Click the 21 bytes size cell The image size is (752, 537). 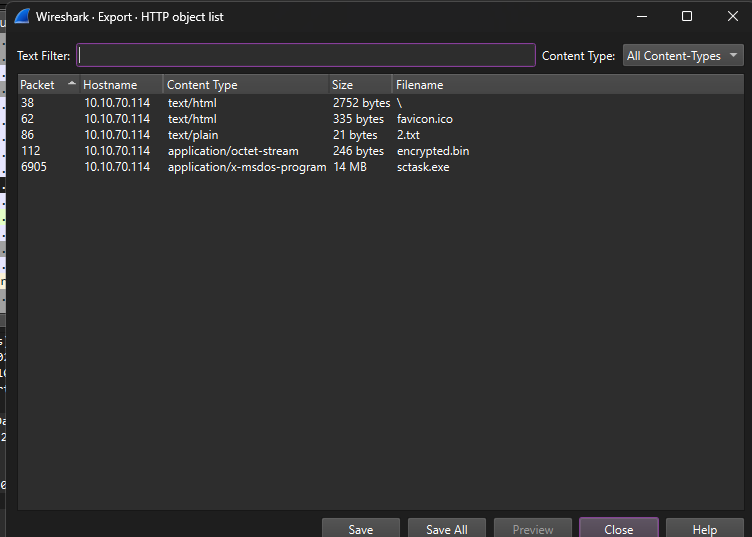(355, 135)
